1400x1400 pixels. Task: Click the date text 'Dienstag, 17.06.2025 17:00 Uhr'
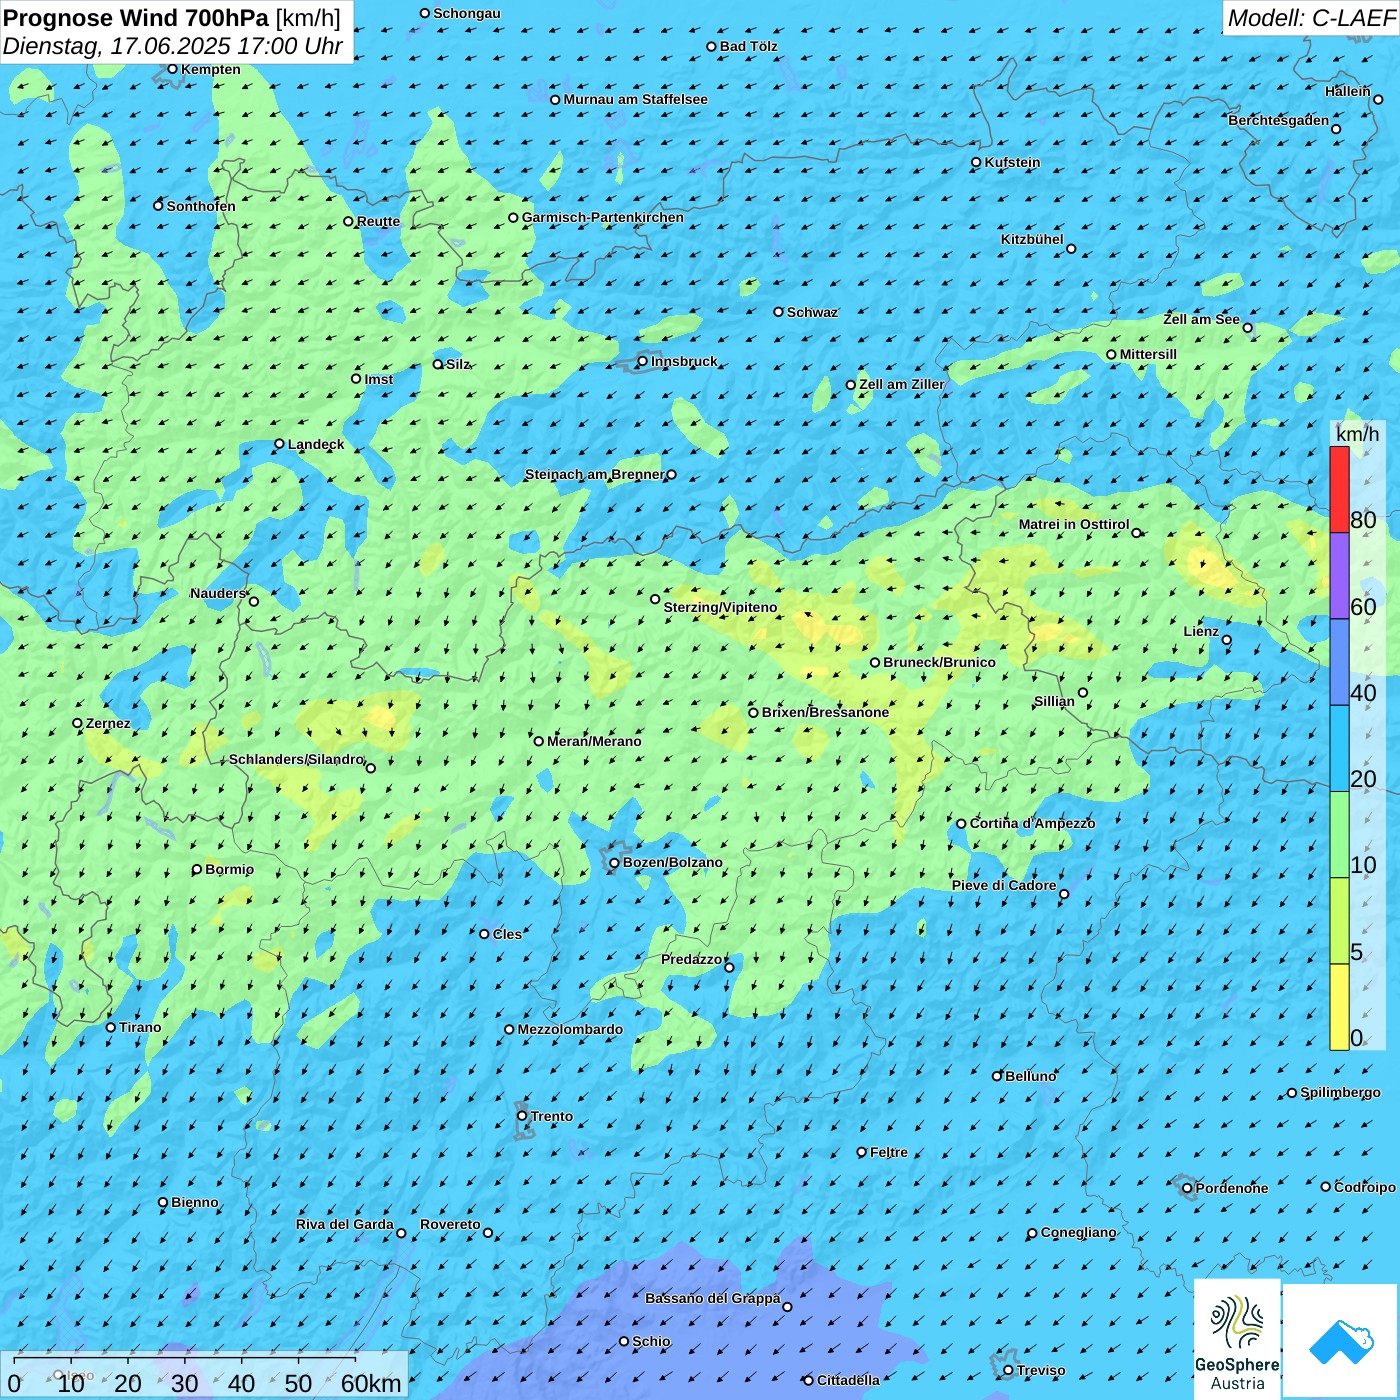coord(173,46)
